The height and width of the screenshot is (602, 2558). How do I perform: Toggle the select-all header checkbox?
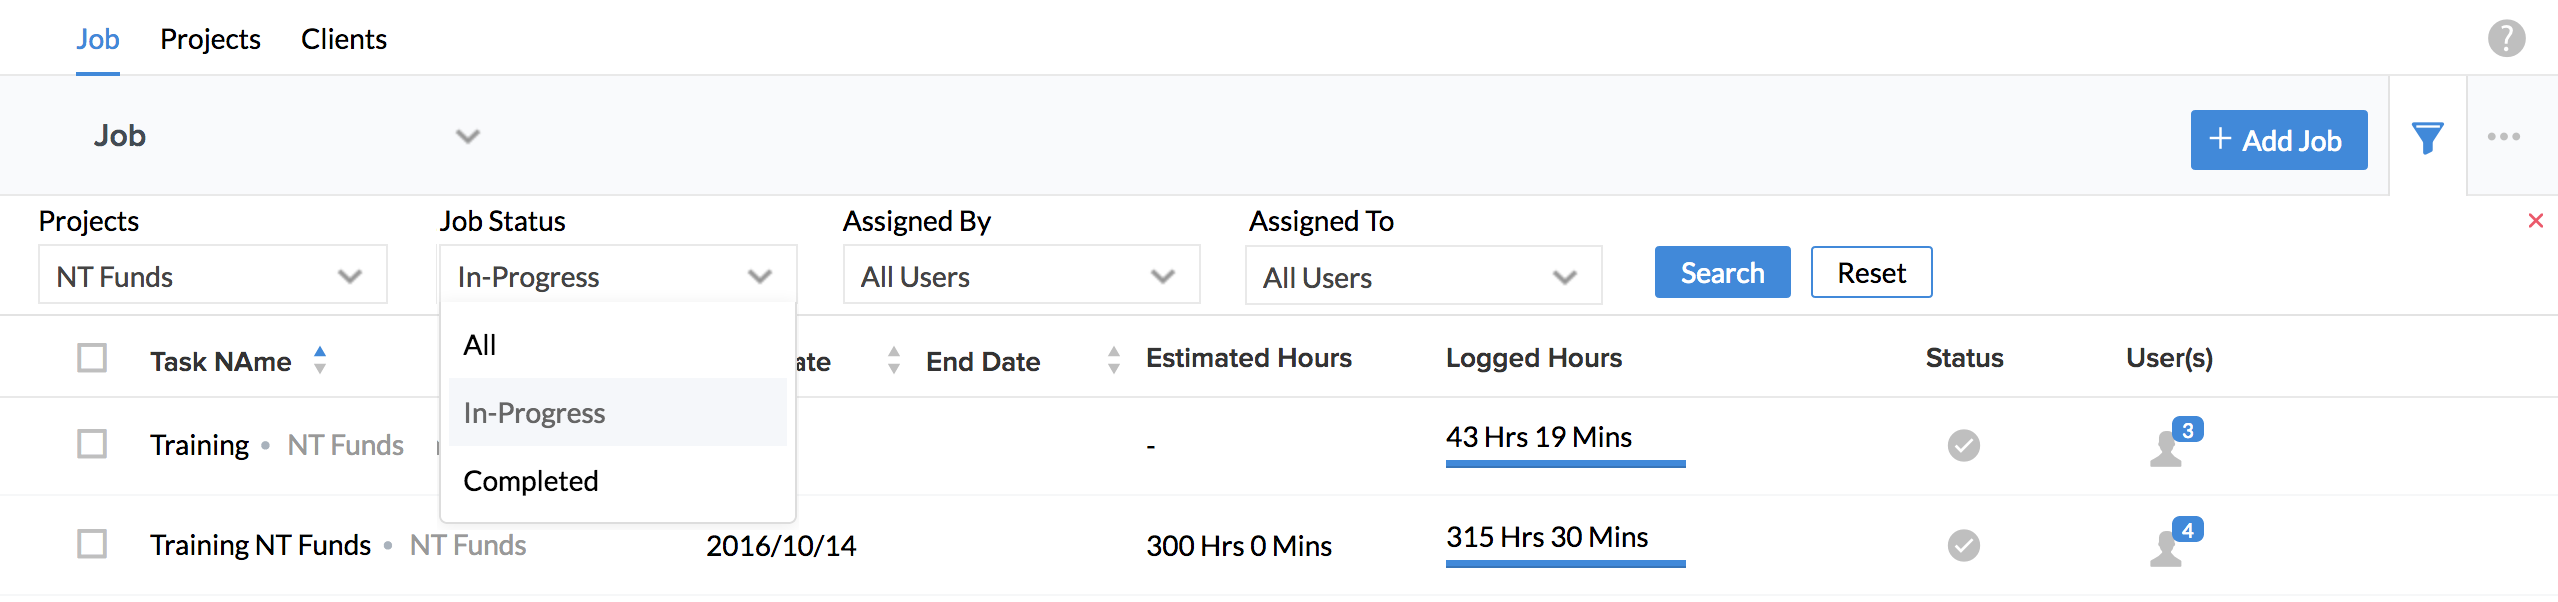[92, 358]
